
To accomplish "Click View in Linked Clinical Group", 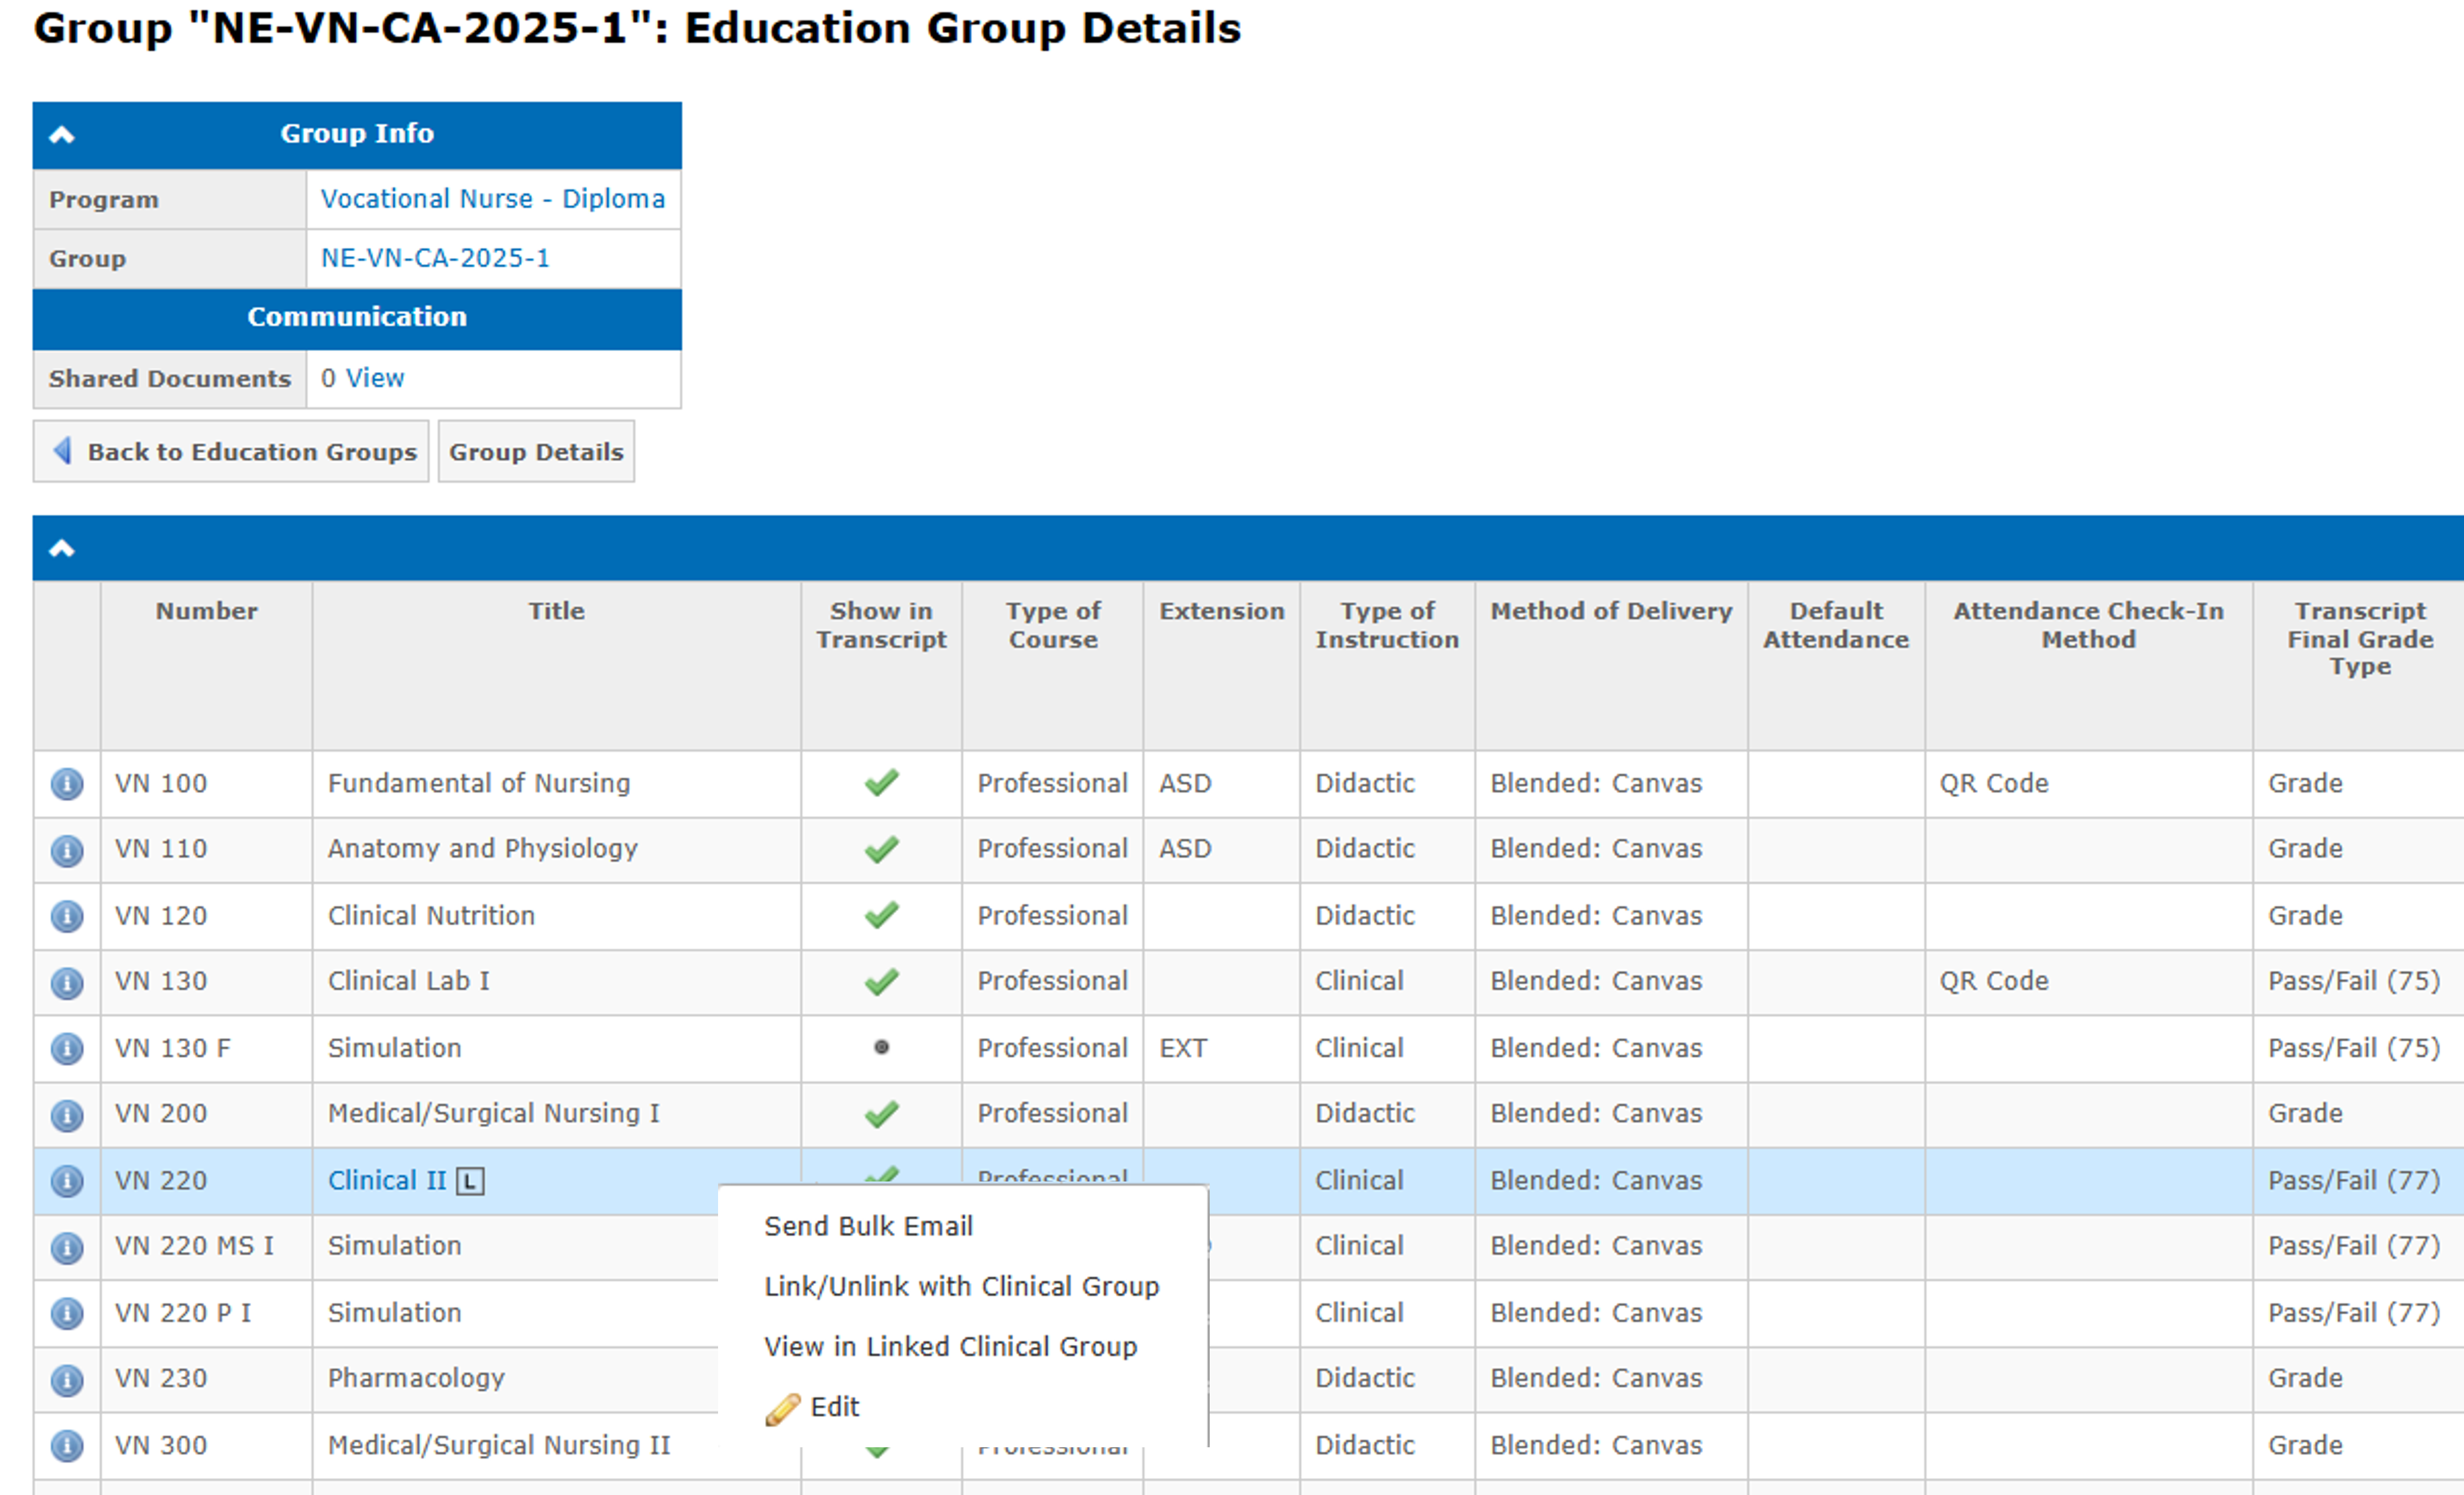I will 950,1346.
